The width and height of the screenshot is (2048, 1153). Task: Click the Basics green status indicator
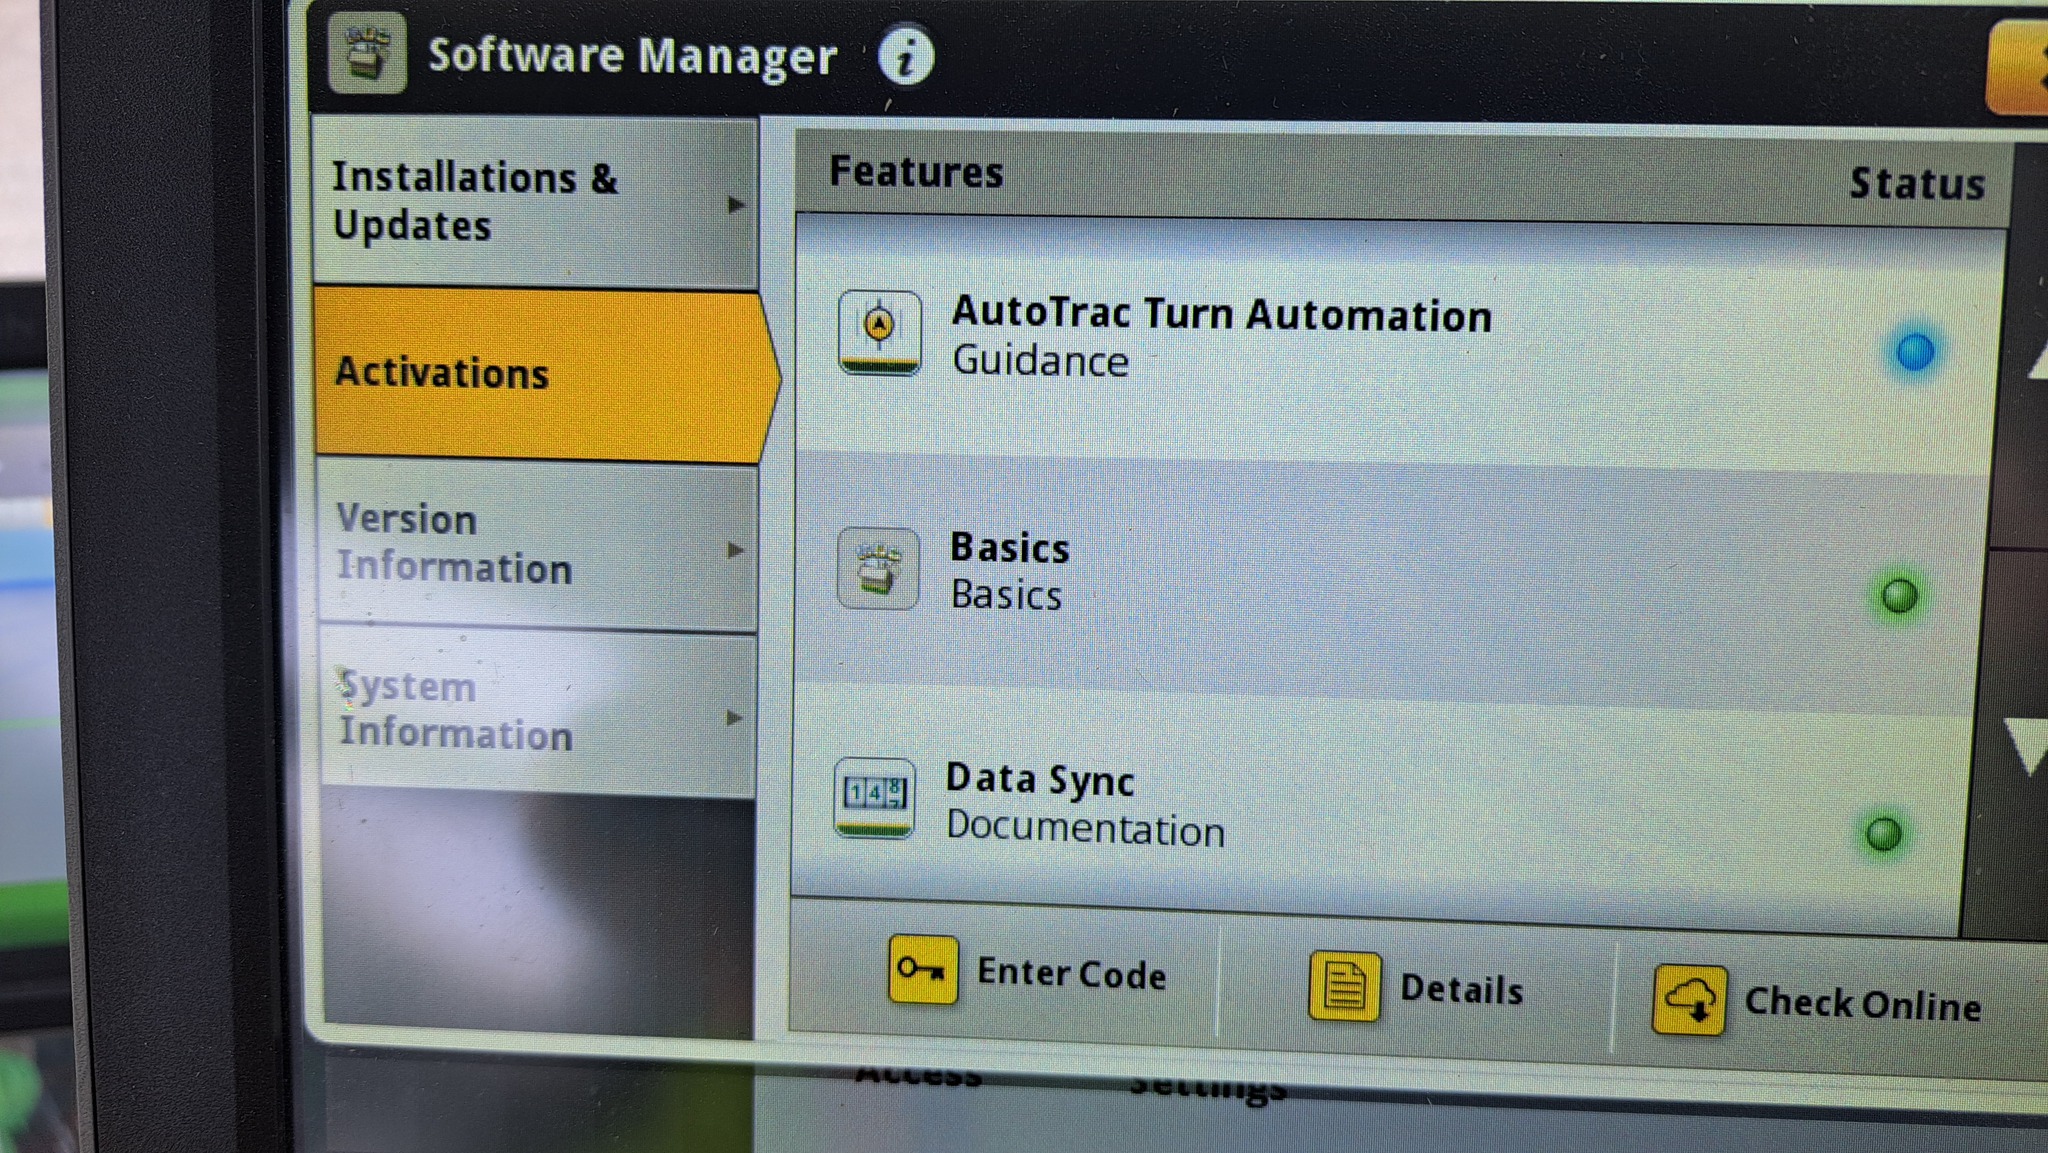click(x=1899, y=596)
